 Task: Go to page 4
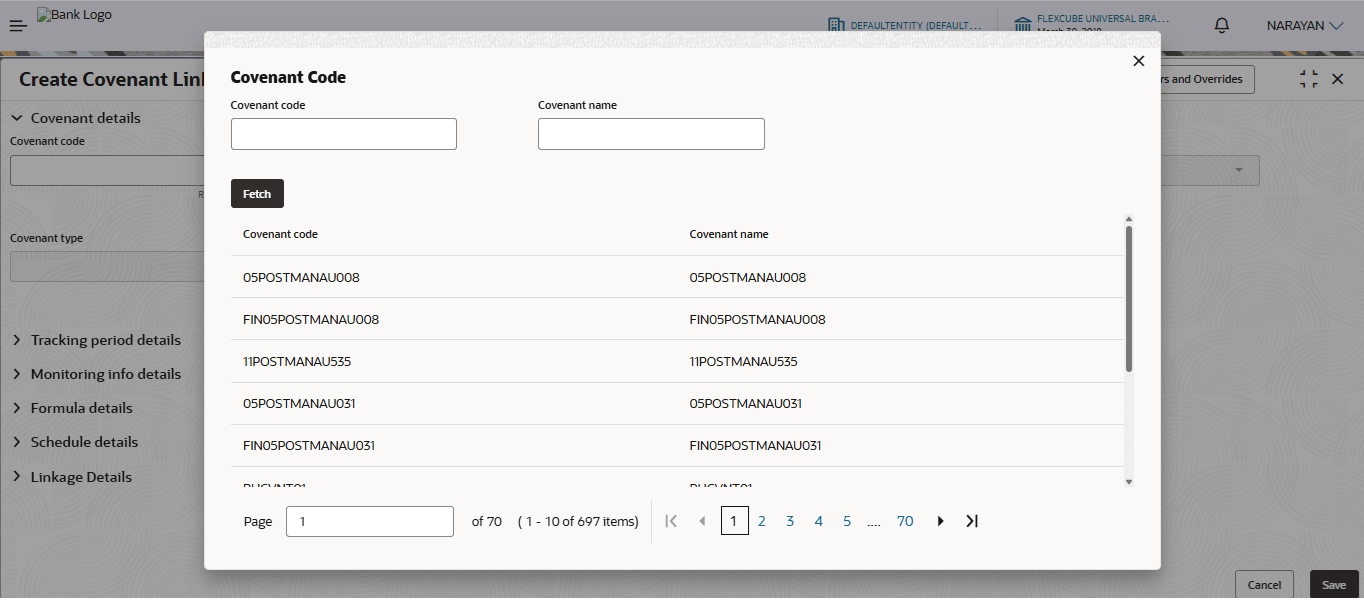(x=819, y=521)
